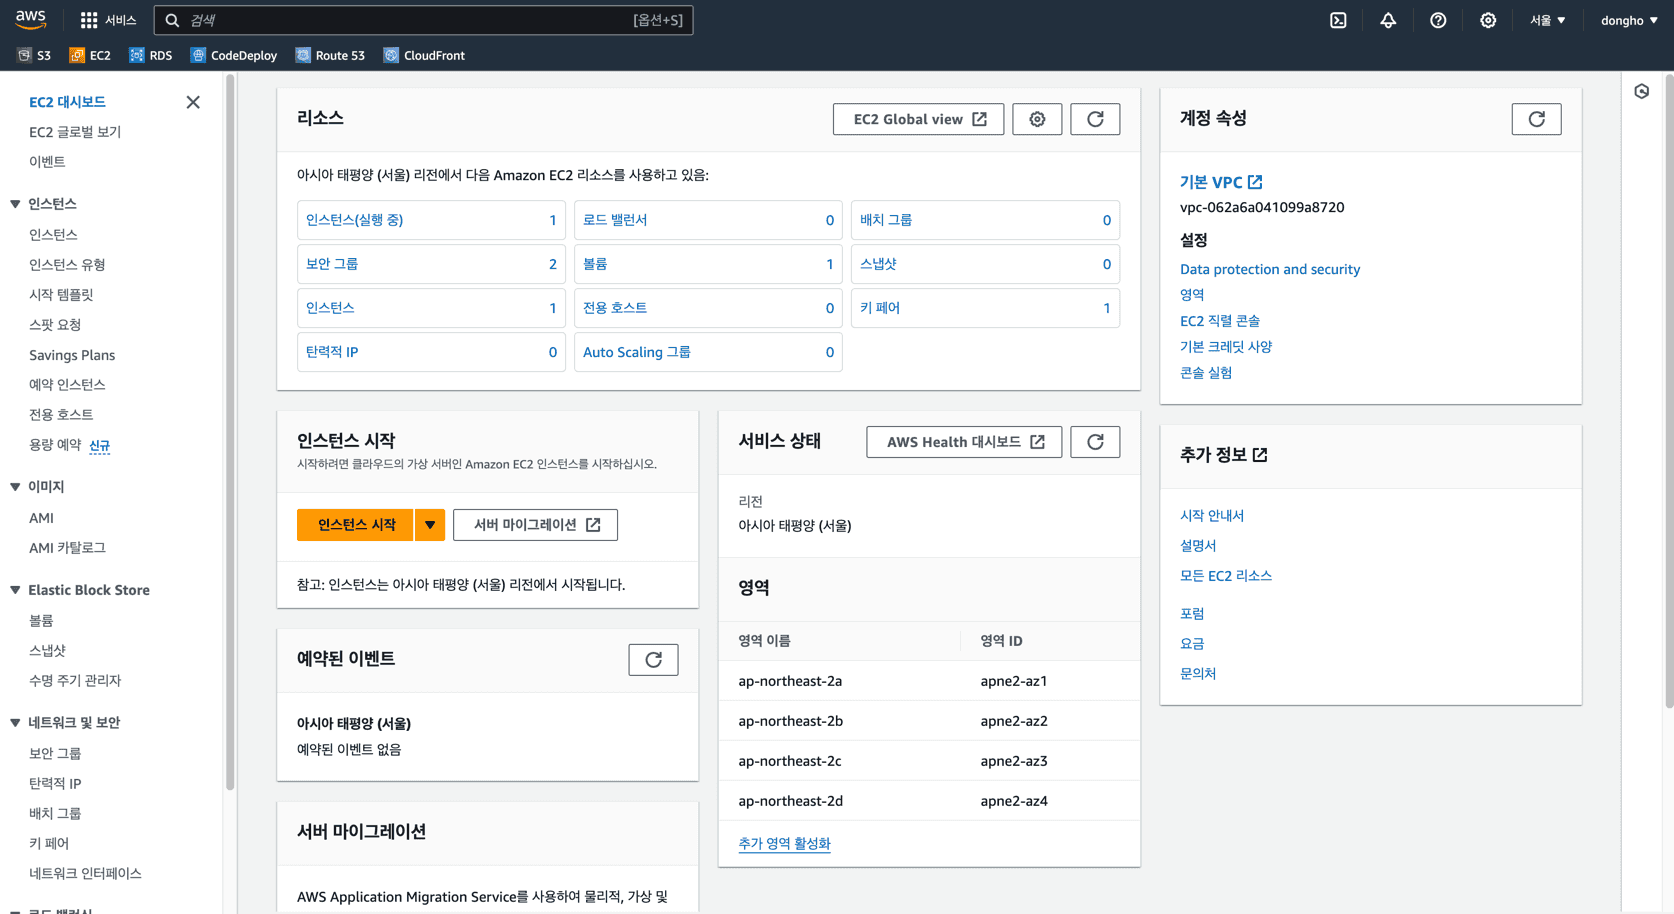Viewport: 1674px width, 914px height.
Task: Open the dongho account menu
Action: click(1628, 20)
